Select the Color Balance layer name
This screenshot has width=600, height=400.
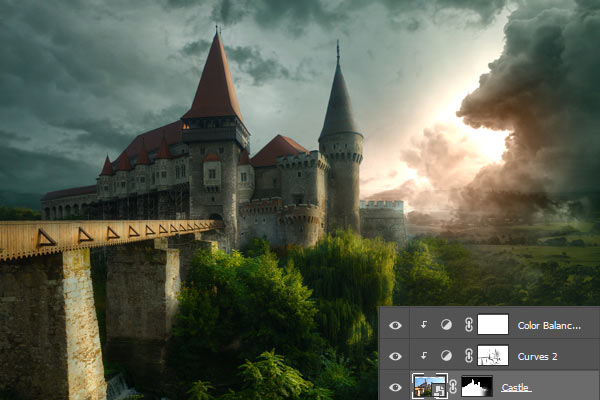pyautogui.click(x=549, y=326)
